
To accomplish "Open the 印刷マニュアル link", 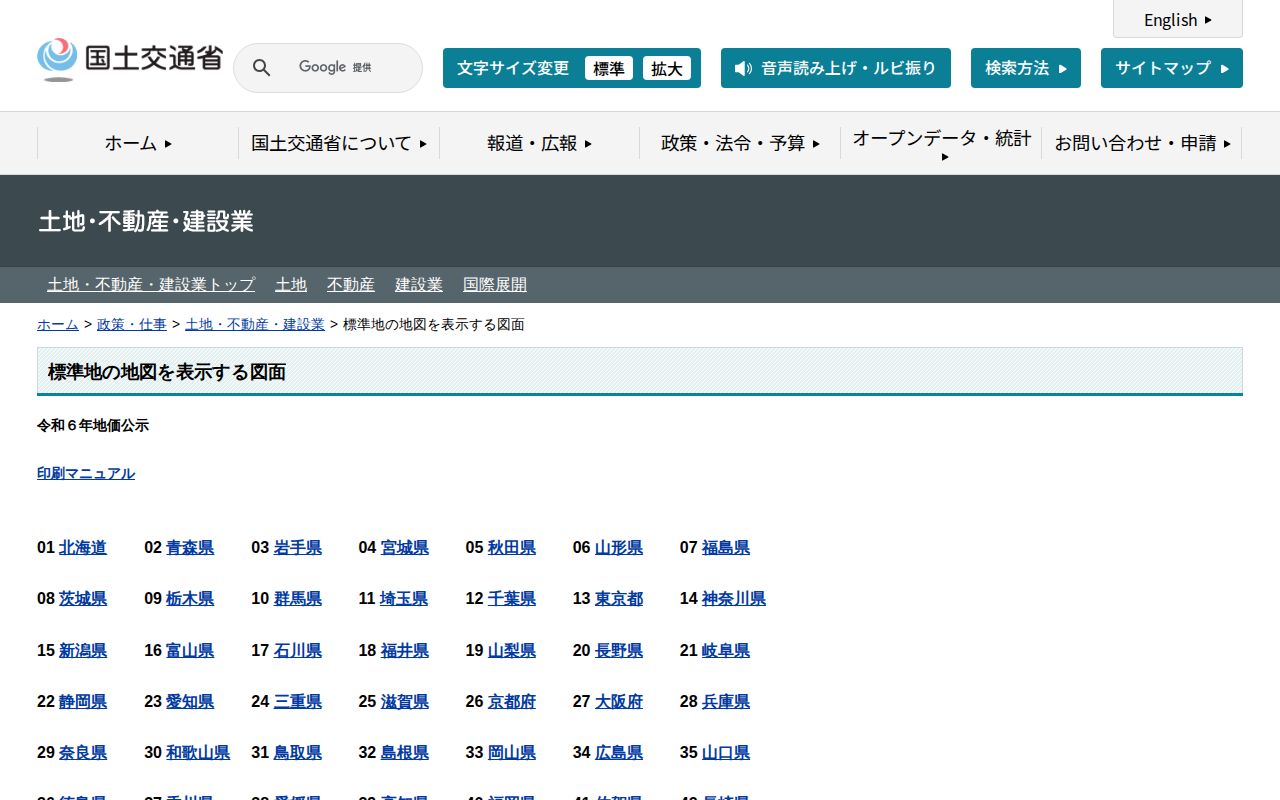I will (x=86, y=473).
